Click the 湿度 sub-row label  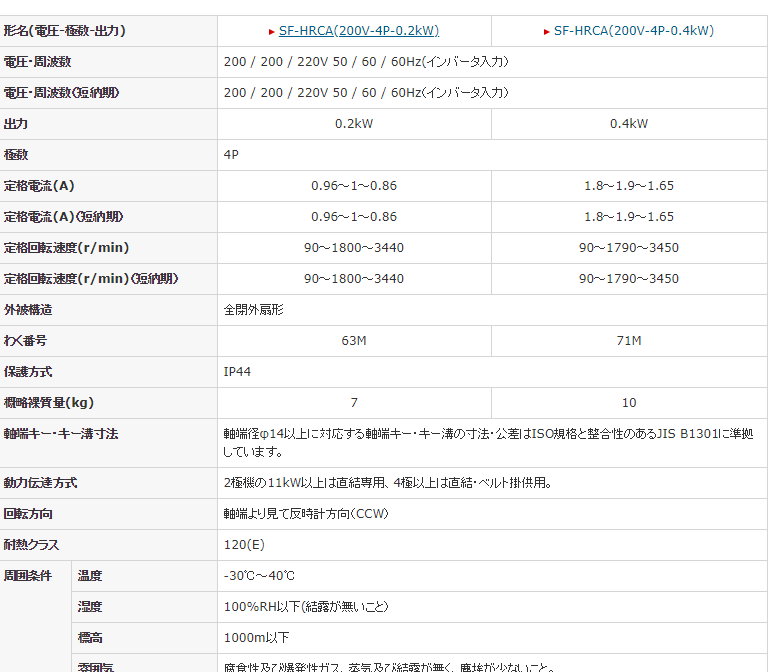pos(90,607)
